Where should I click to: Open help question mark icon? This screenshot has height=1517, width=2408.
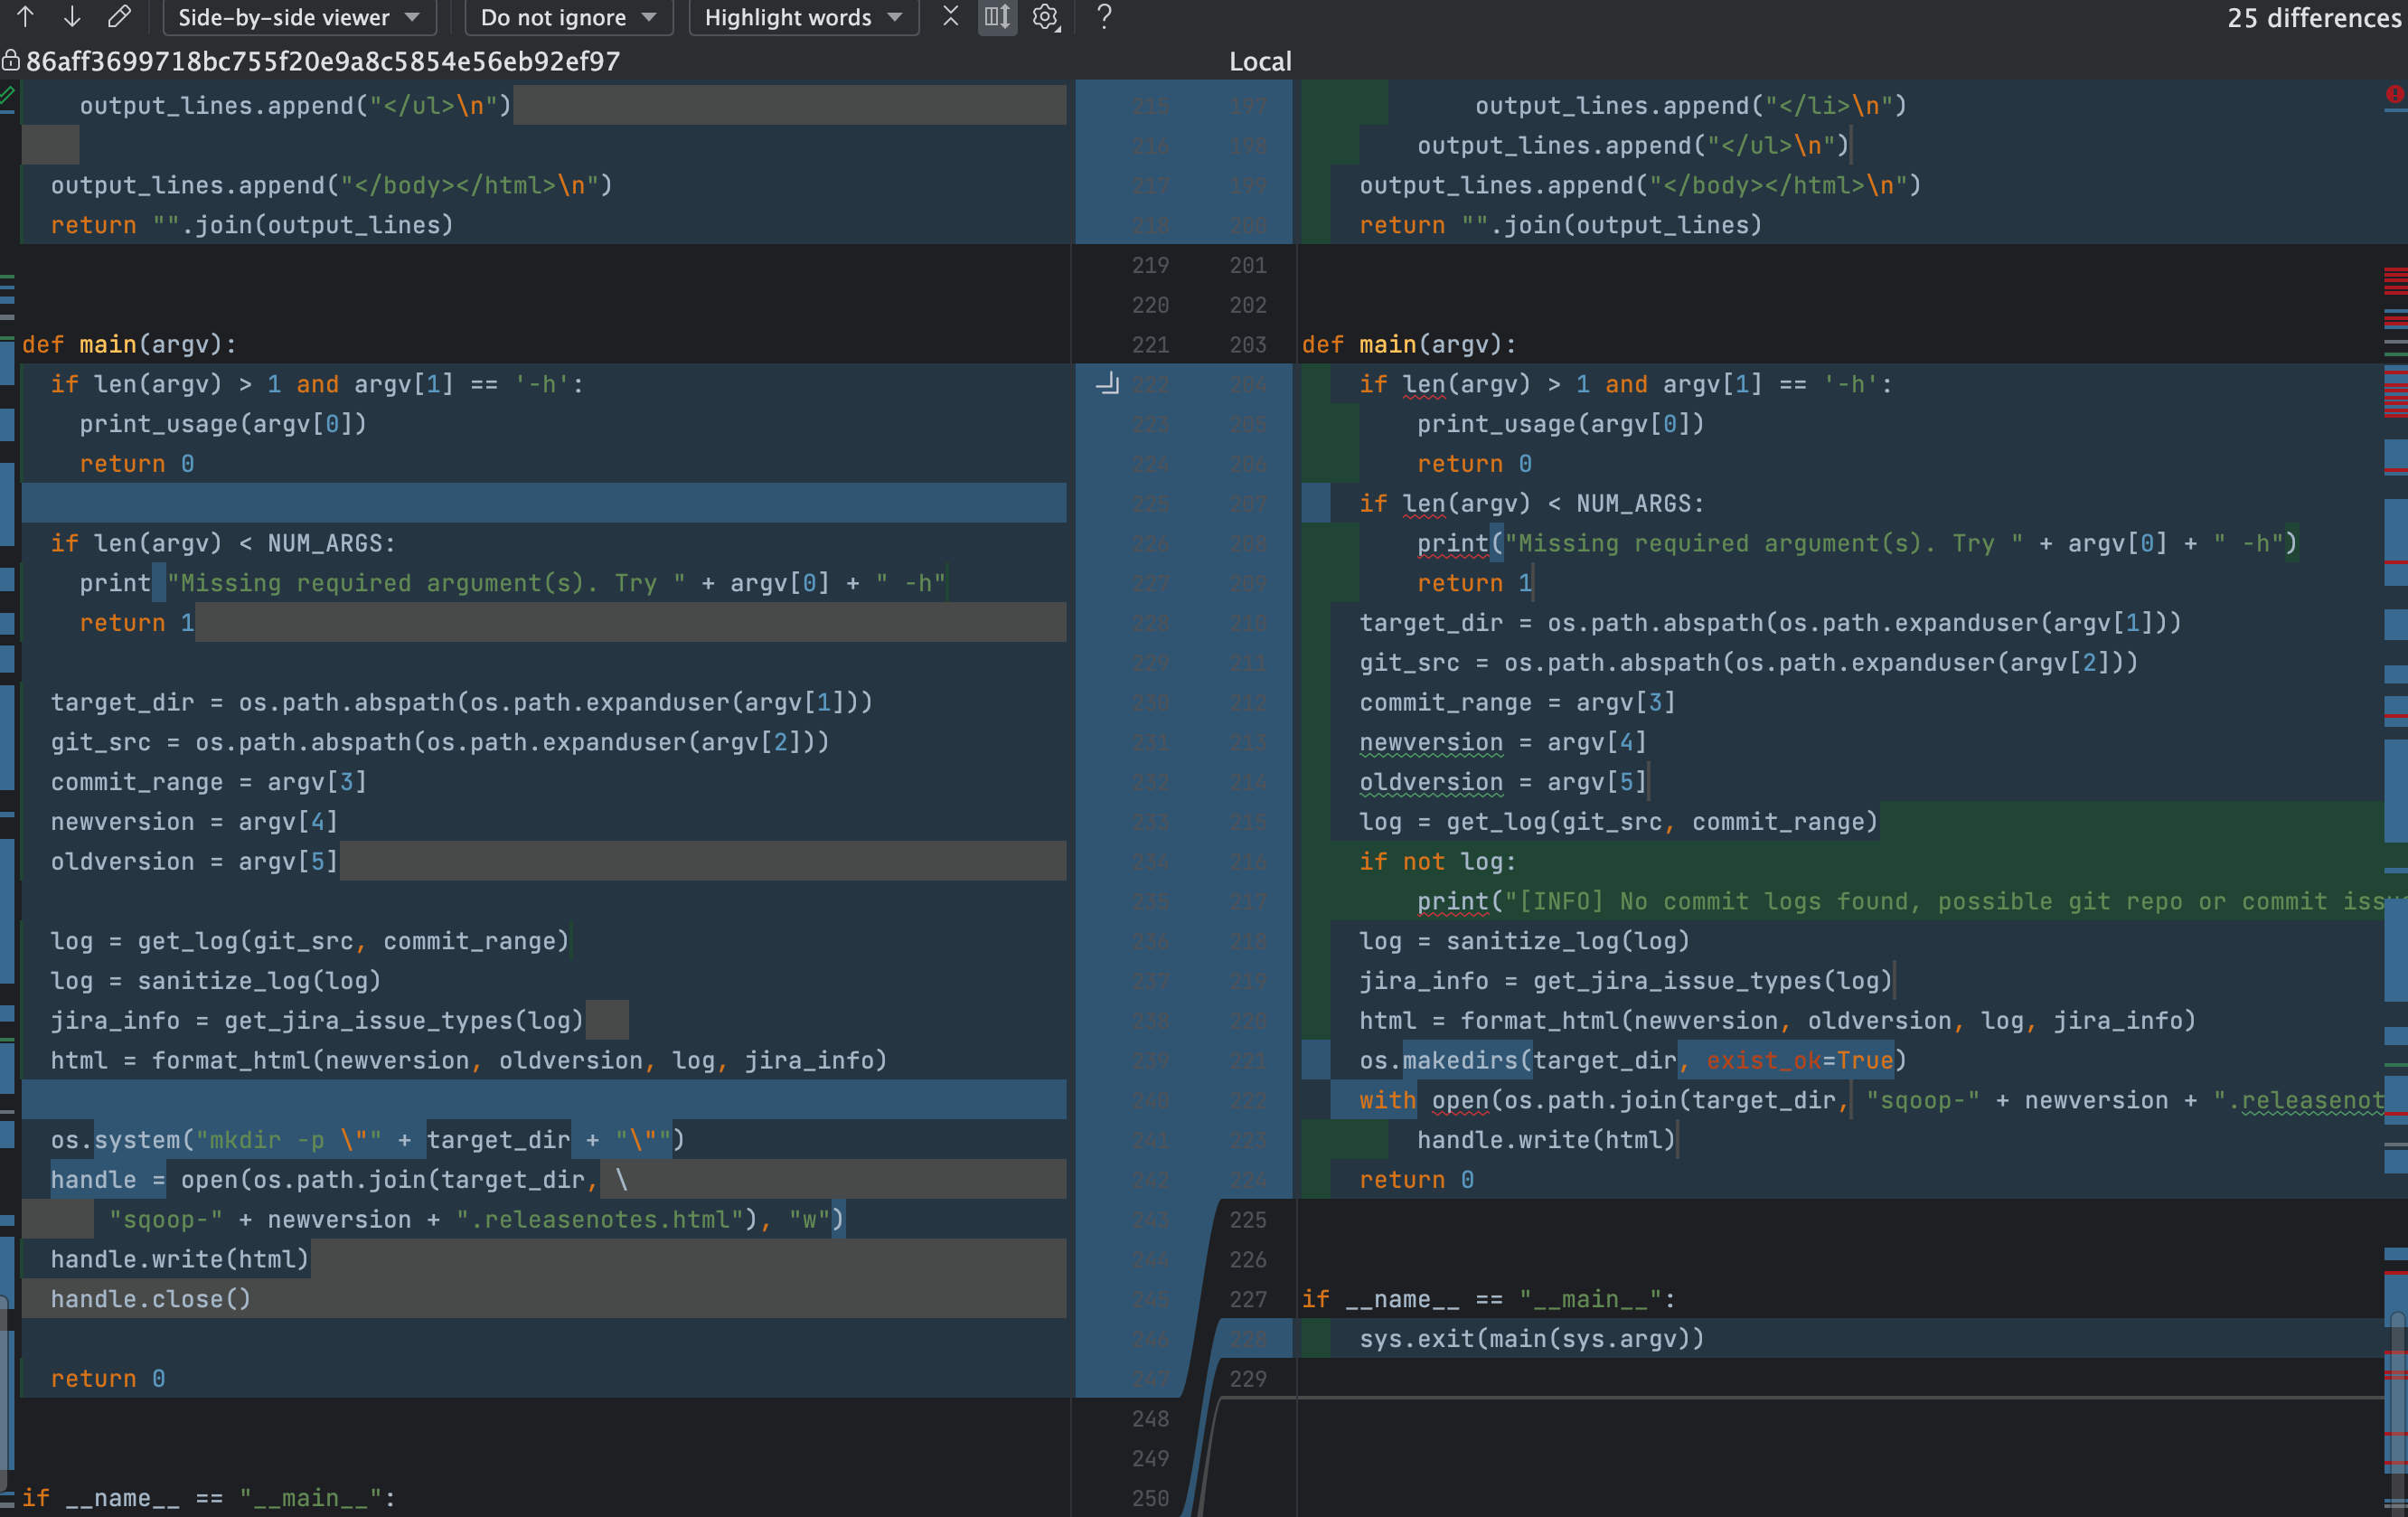coord(1104,17)
